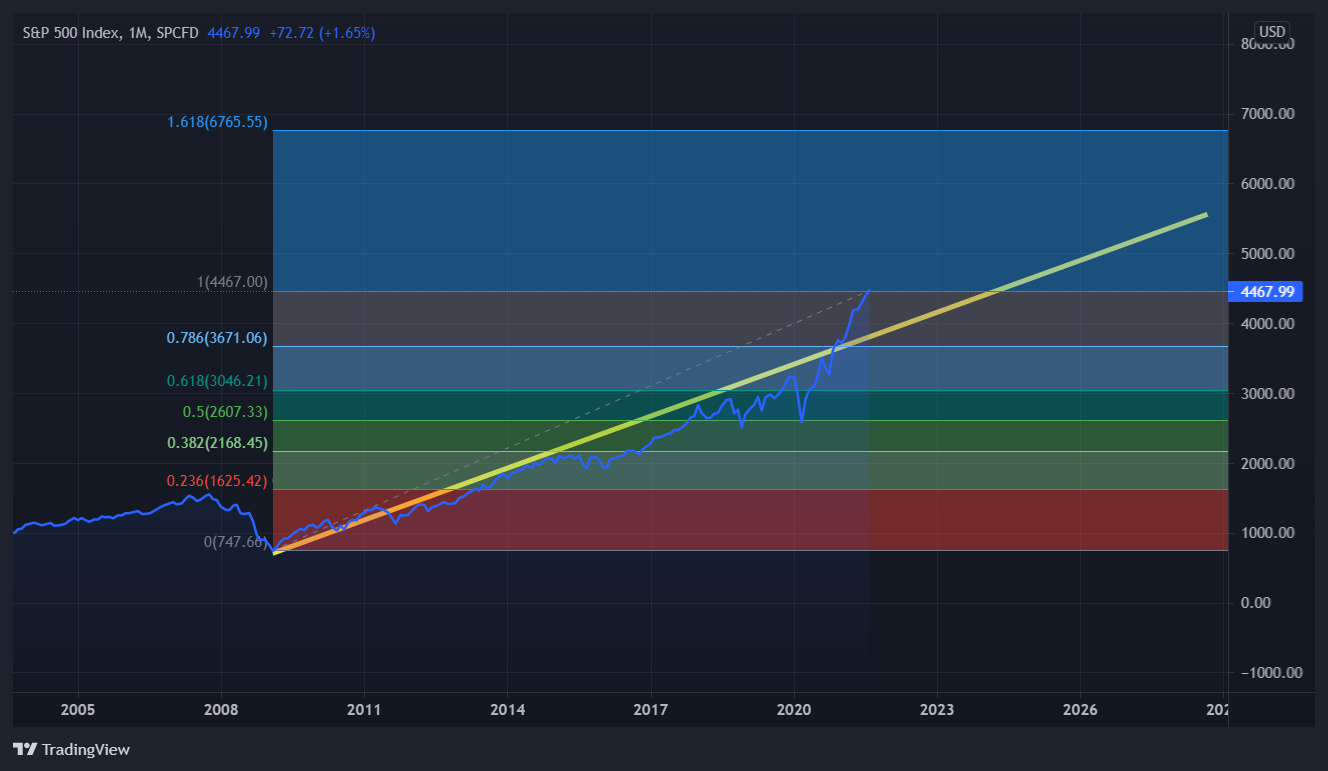
Task: Click the SPCFD exchange label
Action: (x=178, y=33)
